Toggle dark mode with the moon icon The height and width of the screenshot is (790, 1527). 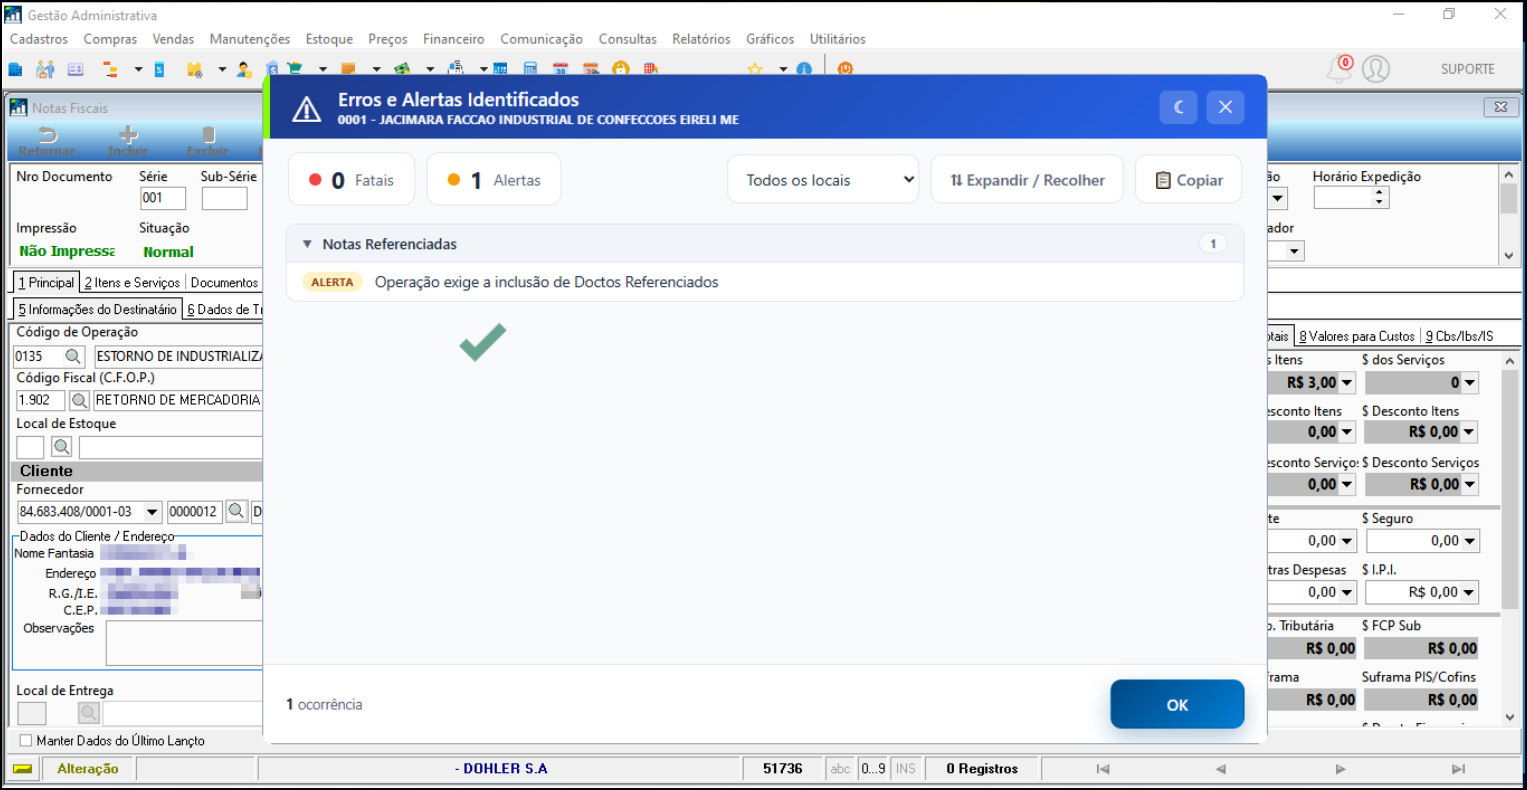point(1179,107)
